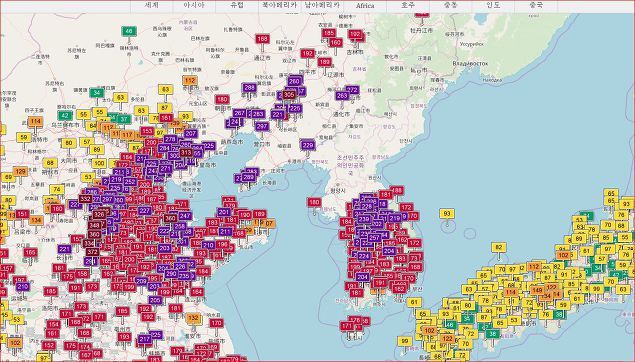Open the yellow 69 marker

(8, 177)
